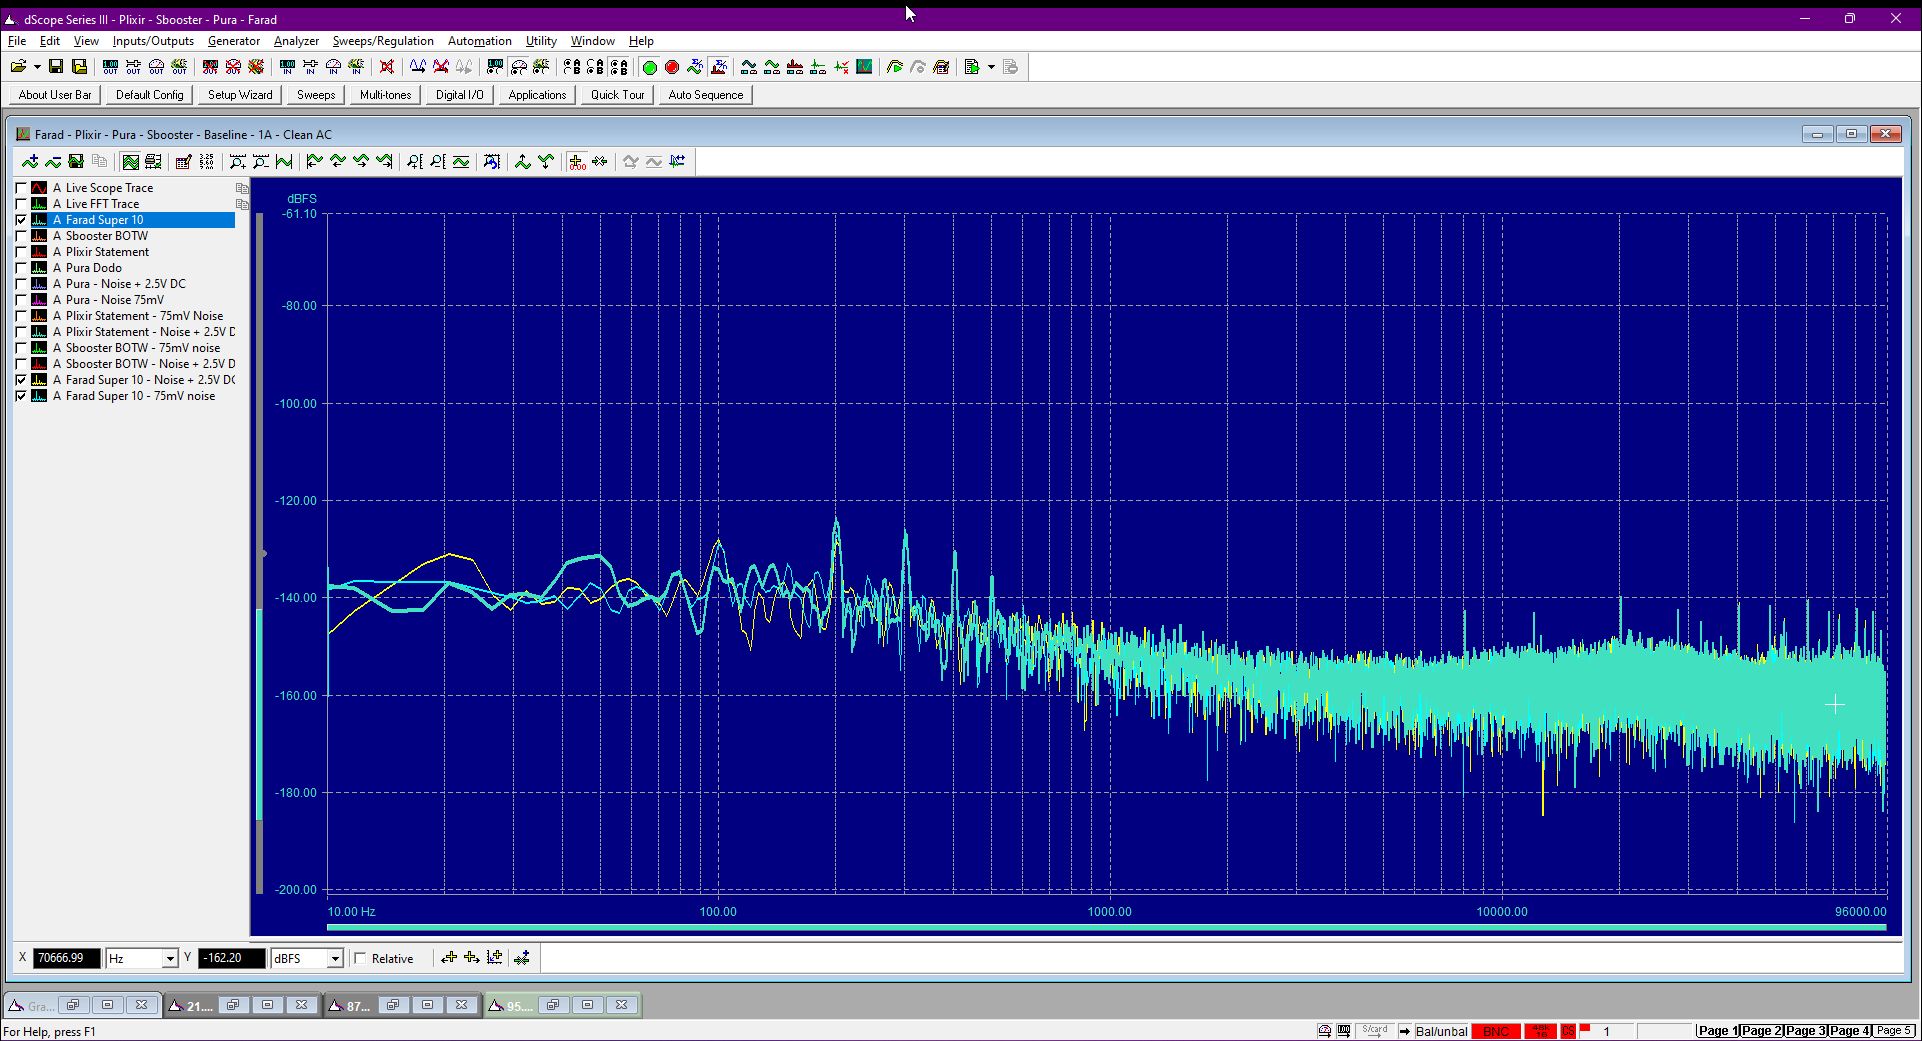Click the export report icon in main toolbar
The width and height of the screenshot is (1922, 1041).
tap(972, 67)
